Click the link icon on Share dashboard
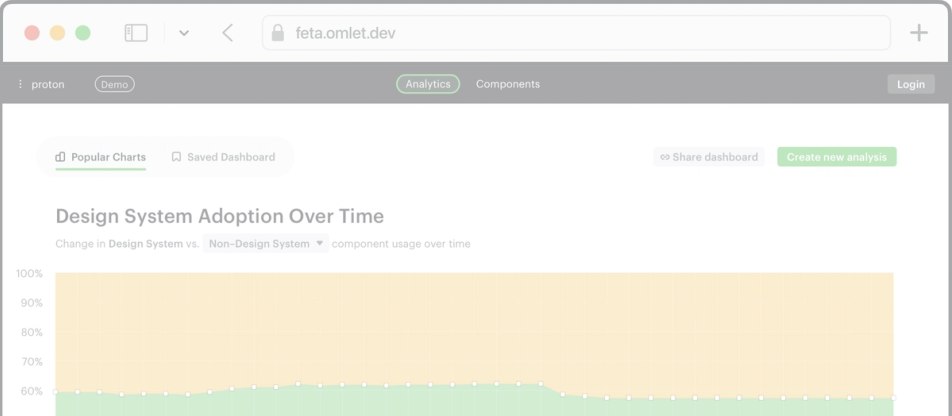This screenshot has height=416, width=952. point(665,157)
